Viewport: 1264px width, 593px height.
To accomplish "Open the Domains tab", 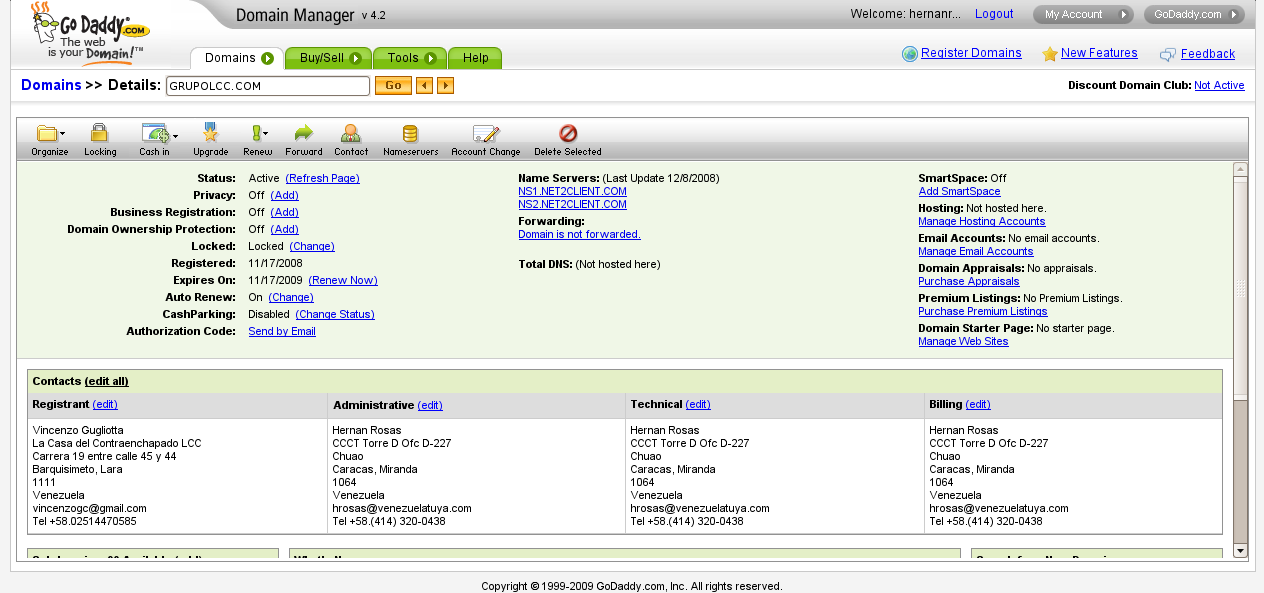I will pos(237,58).
